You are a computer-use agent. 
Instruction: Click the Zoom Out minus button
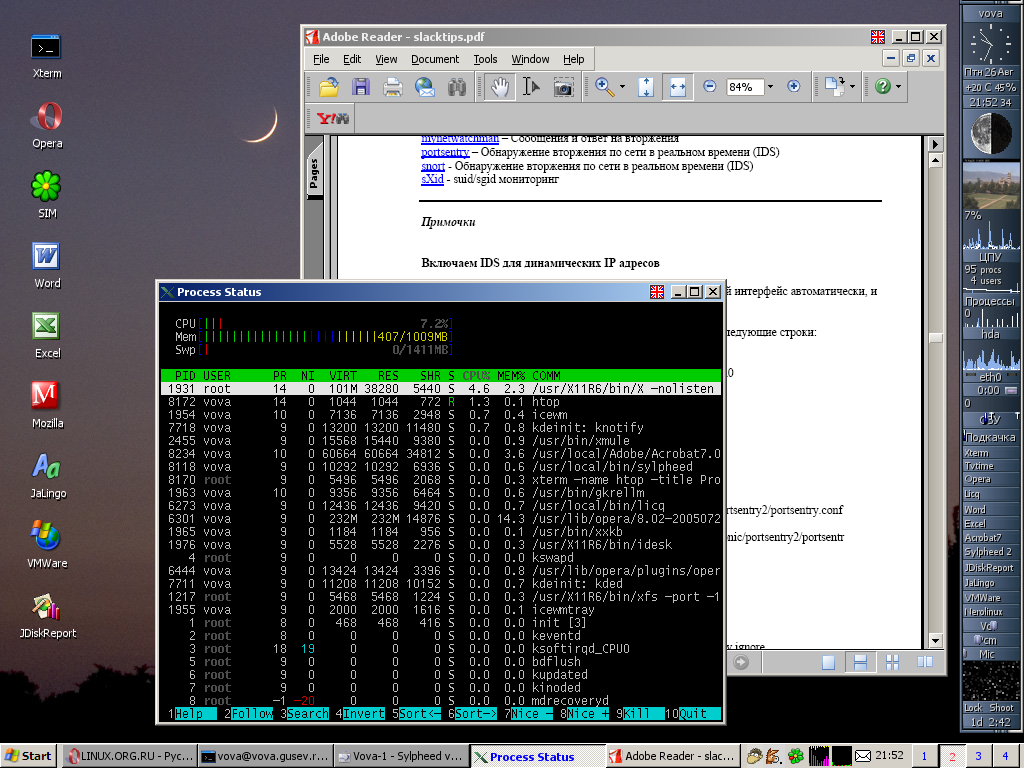pyautogui.click(x=709, y=86)
